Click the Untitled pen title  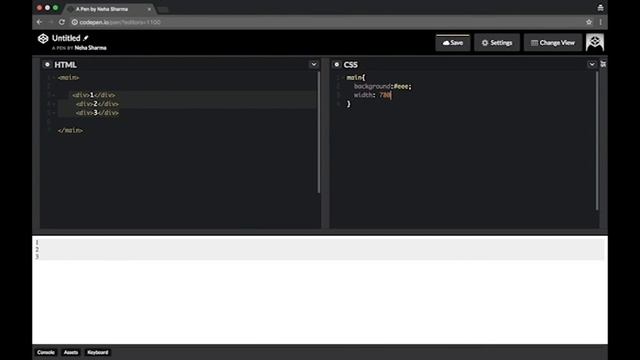click(x=66, y=38)
